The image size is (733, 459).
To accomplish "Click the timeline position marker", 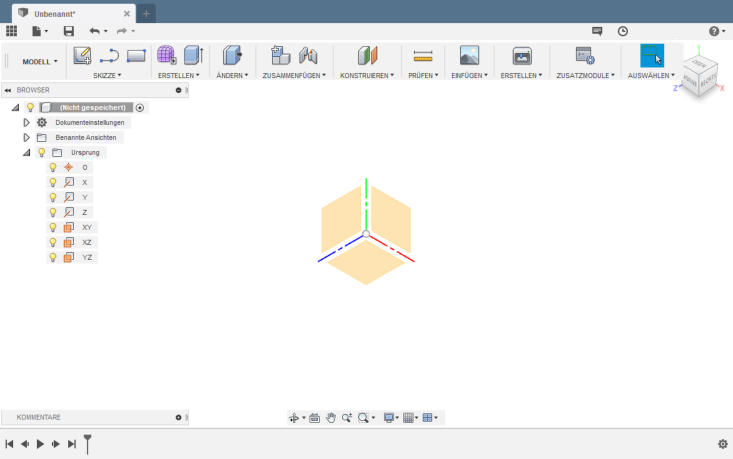I will 87,444.
